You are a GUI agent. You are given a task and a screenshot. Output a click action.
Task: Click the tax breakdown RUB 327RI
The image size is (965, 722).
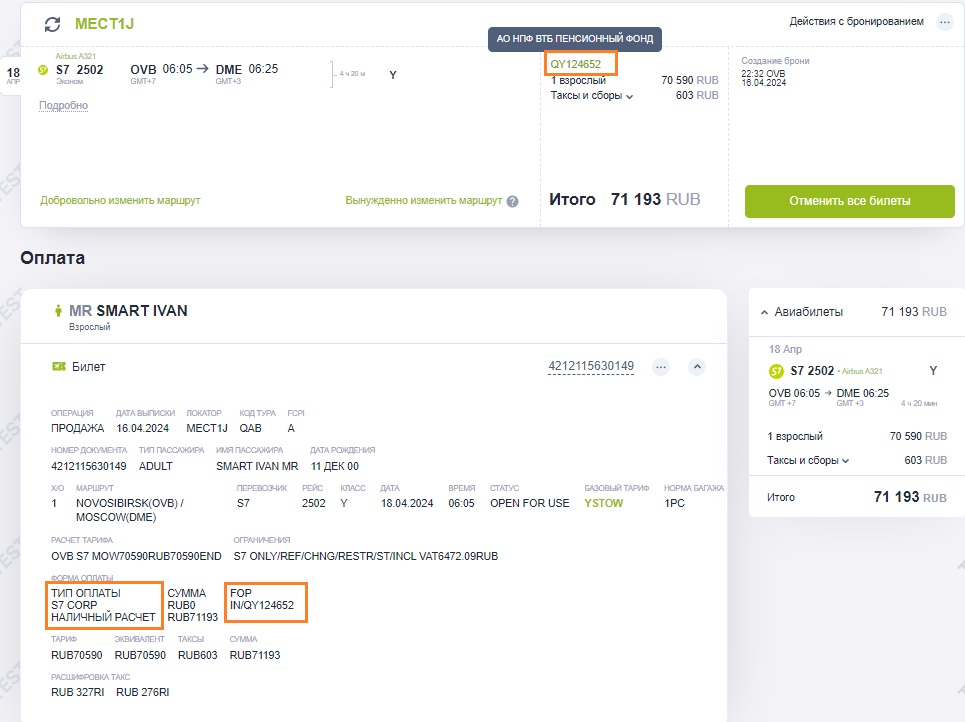click(x=78, y=692)
